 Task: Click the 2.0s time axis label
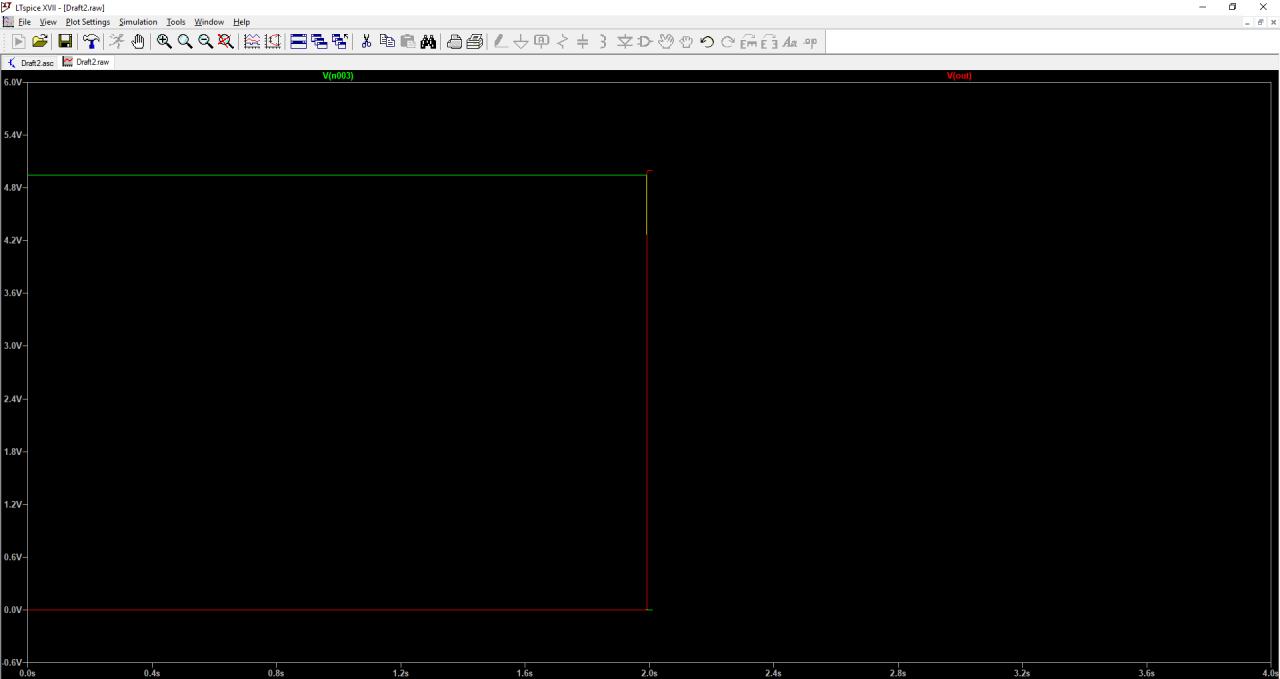(649, 673)
